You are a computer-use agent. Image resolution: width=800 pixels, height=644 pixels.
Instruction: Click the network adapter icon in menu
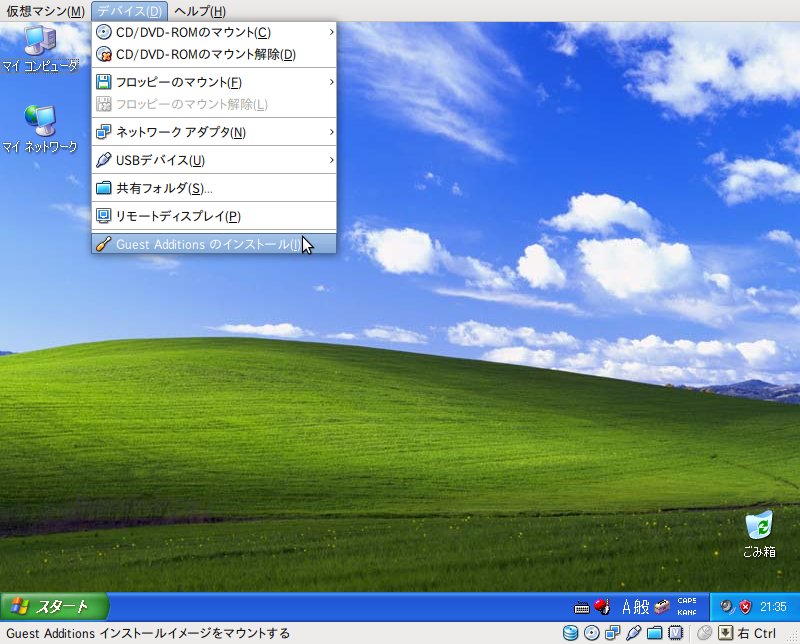104,132
